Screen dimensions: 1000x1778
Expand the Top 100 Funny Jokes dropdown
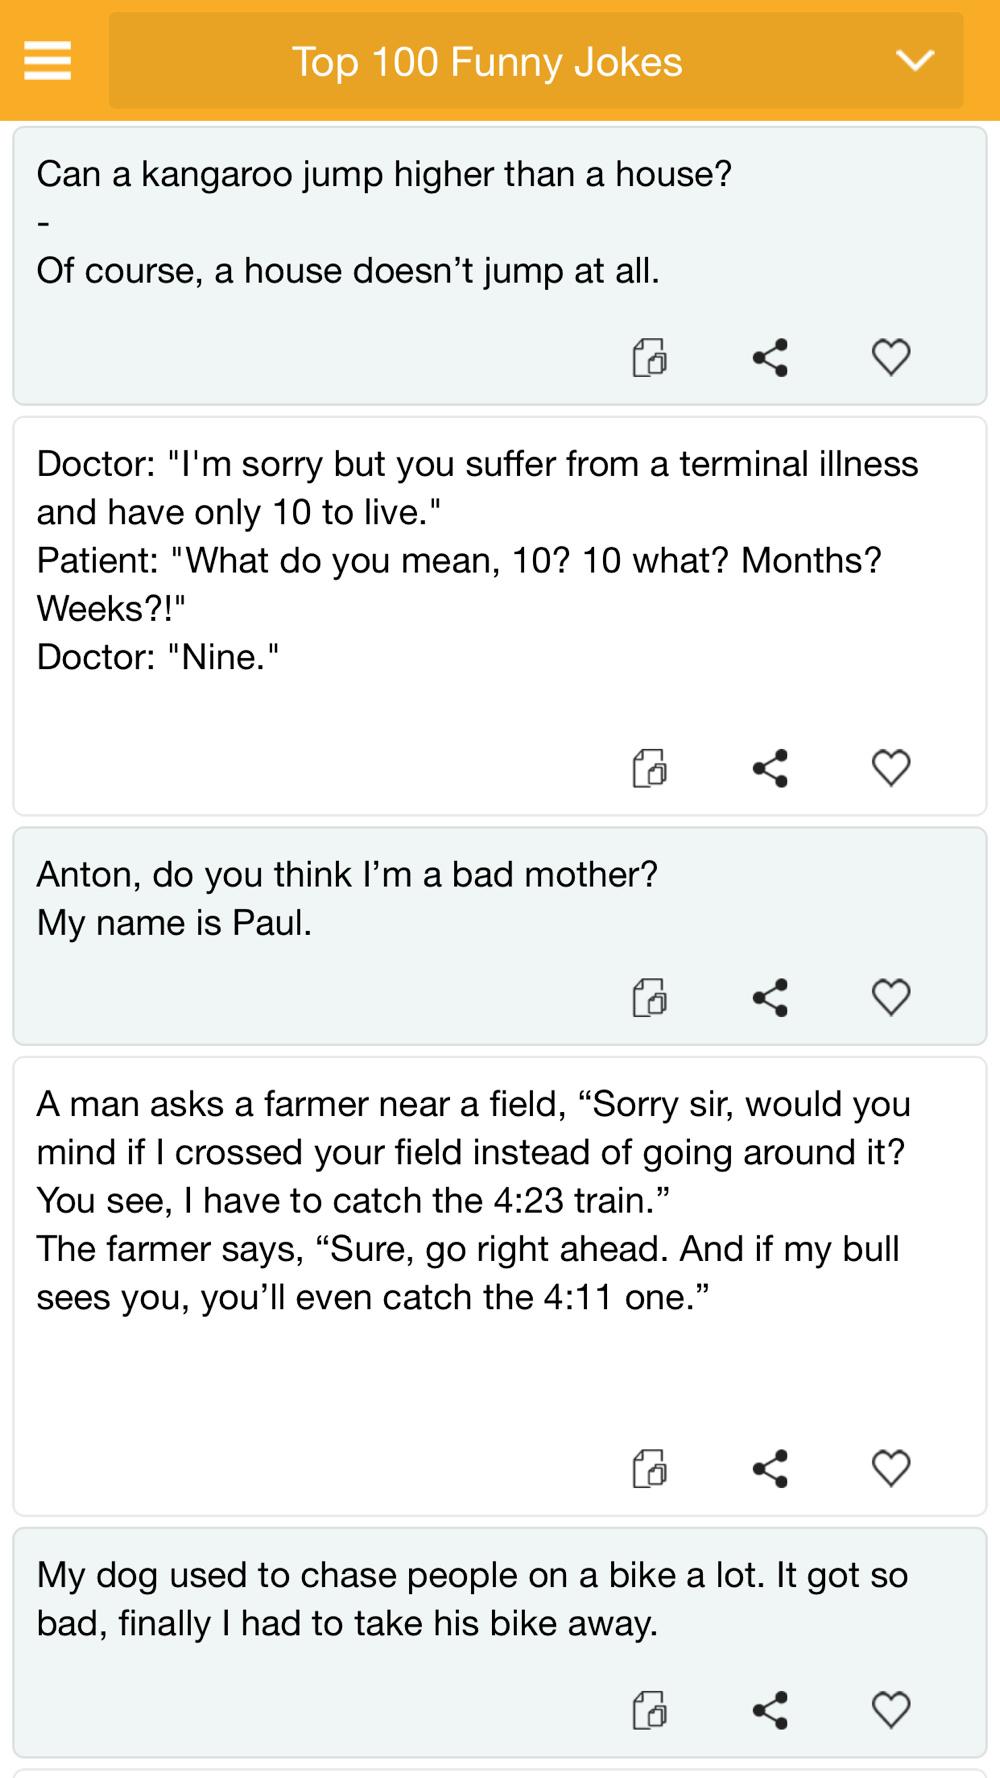pyautogui.click(x=914, y=61)
